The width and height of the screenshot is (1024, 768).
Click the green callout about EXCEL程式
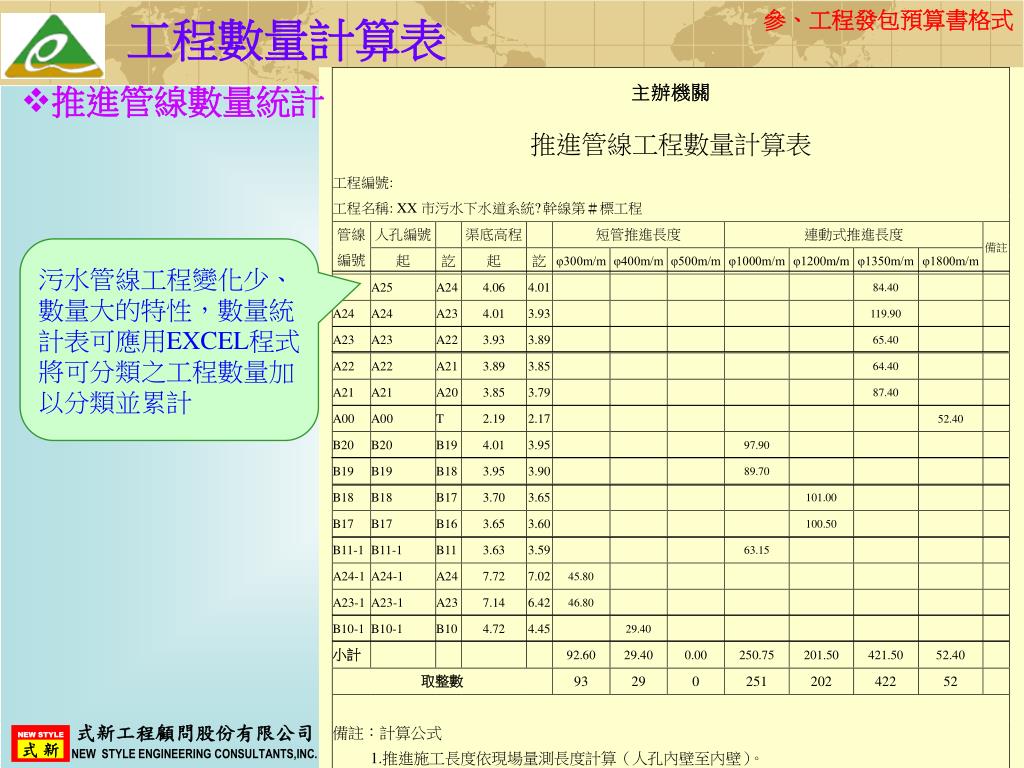pyautogui.click(x=169, y=340)
